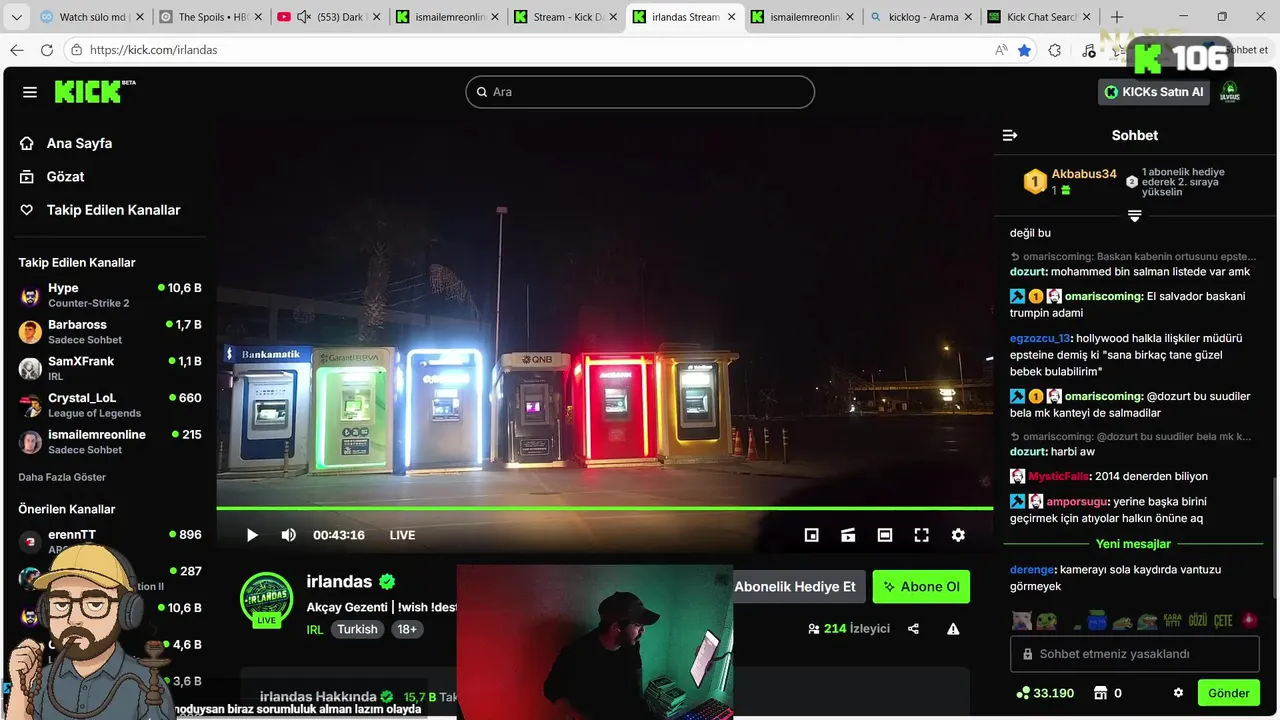This screenshot has width=1280, height=720.
Task: Open the Ana Sayfa home page
Action: click(66, 143)
